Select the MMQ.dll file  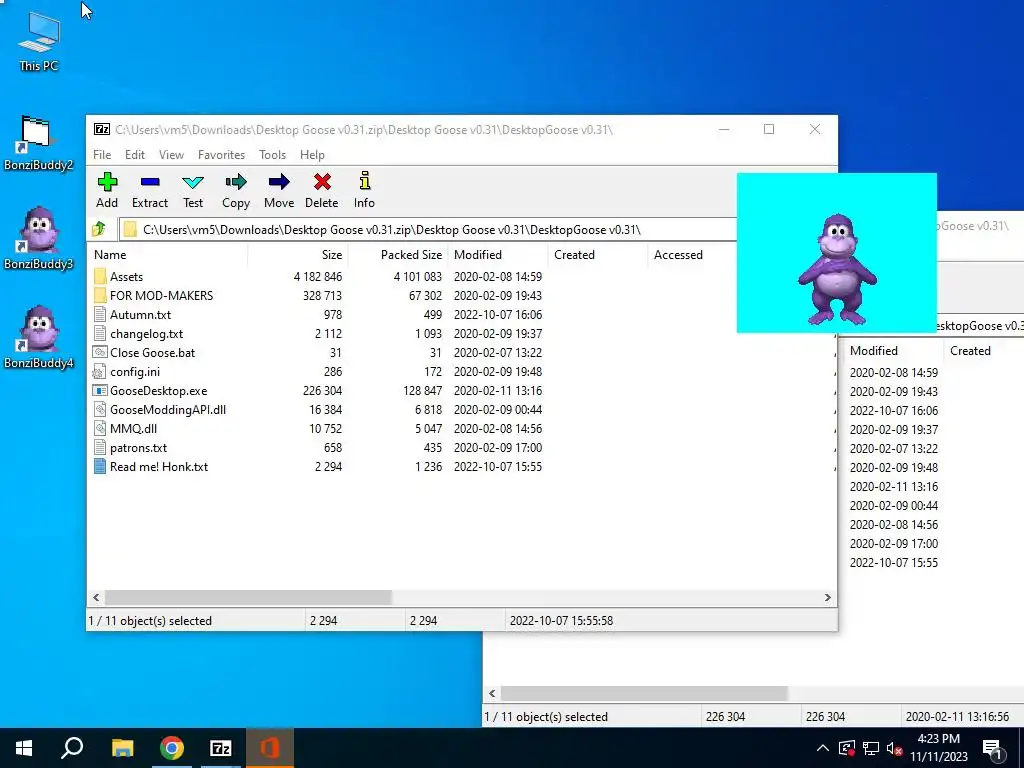tap(133, 428)
